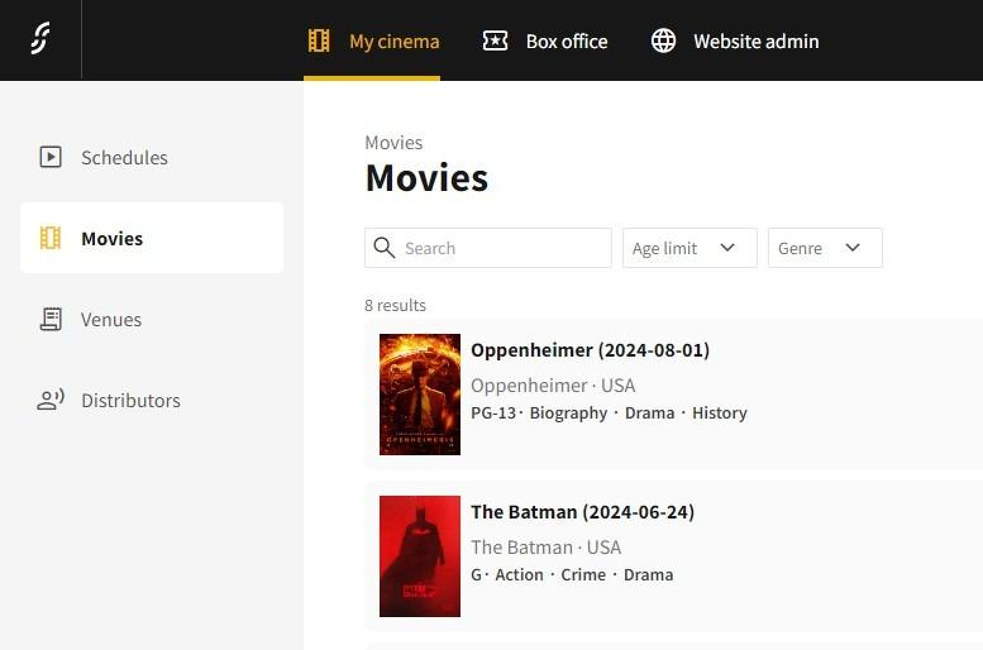
Task: Click the building icon next to Venues
Action: coord(50,319)
